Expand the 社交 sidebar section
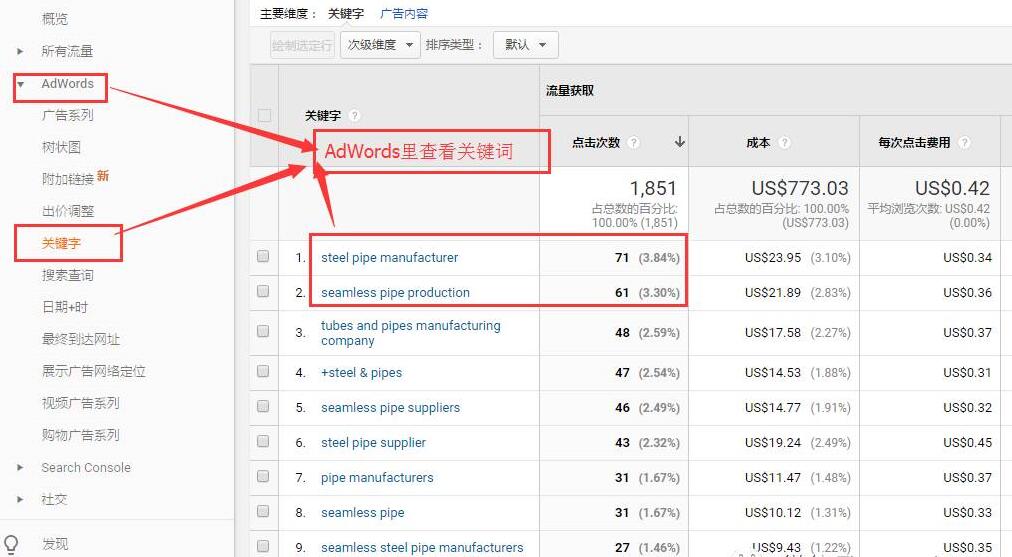The width and height of the screenshot is (1012, 557). 20,499
